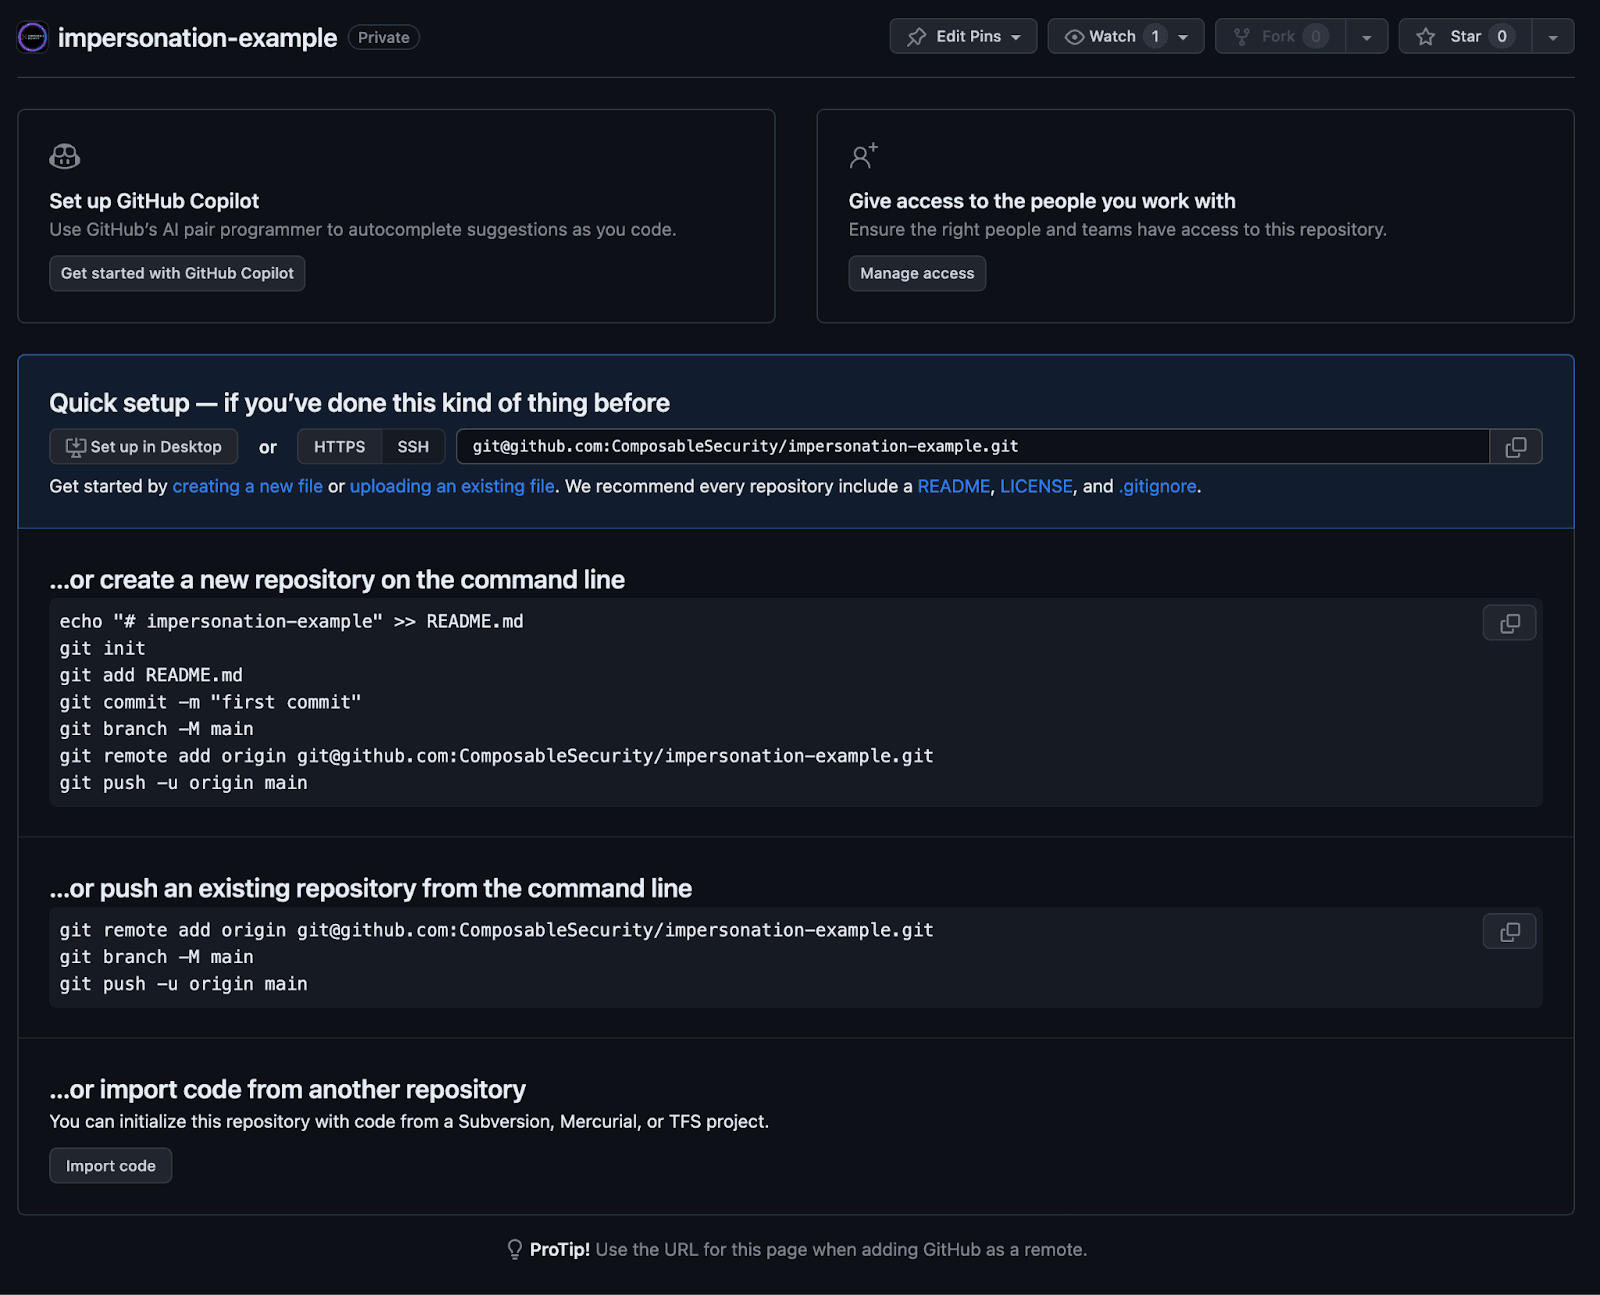1600x1295 pixels.
Task: Expand the Fork options dropdown arrow
Action: click(x=1366, y=37)
